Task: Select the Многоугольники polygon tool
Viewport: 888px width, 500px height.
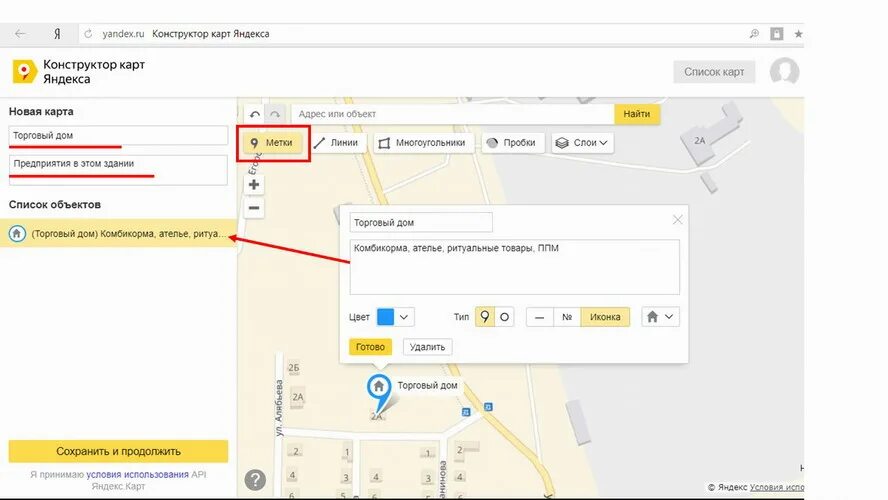Action: pyautogui.click(x=422, y=143)
